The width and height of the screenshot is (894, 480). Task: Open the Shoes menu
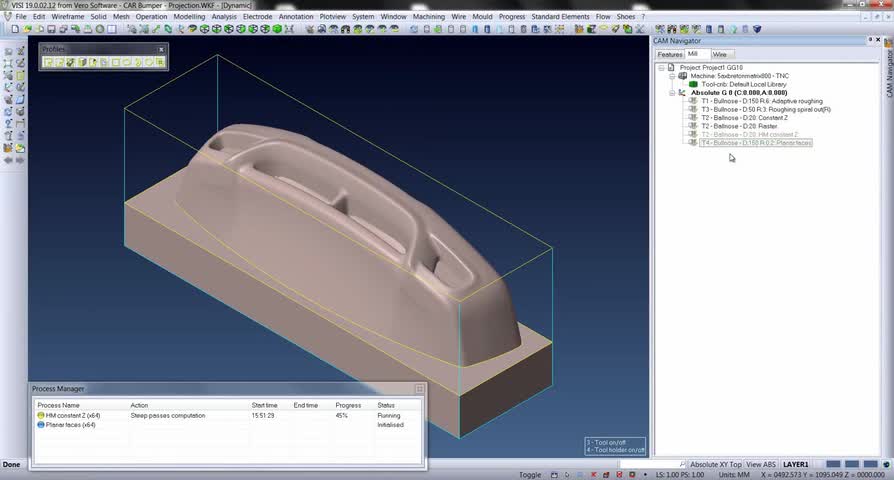coord(625,17)
